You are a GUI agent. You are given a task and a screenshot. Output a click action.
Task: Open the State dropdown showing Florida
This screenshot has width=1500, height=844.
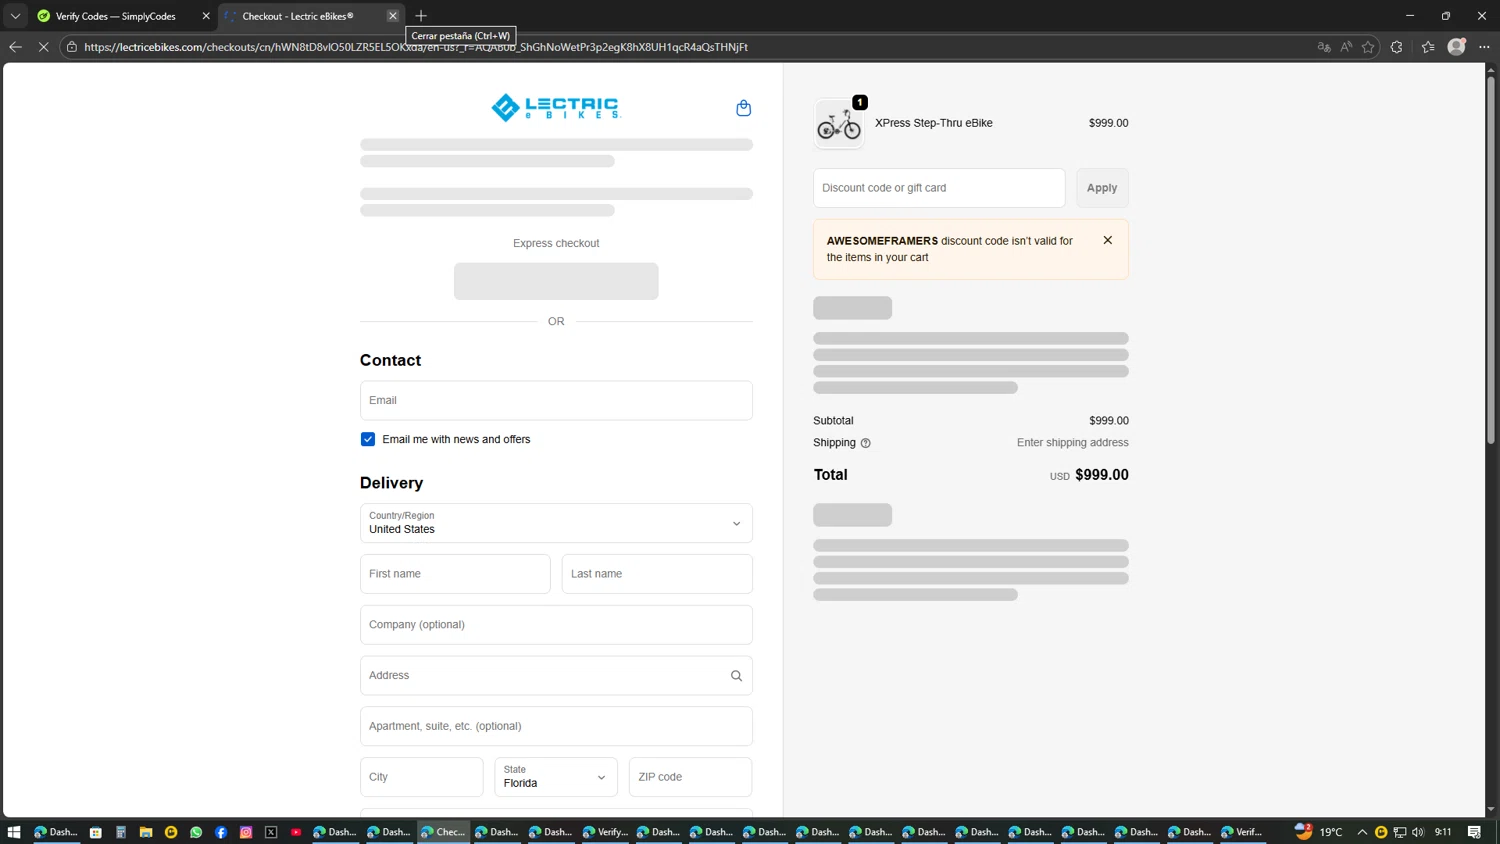point(556,777)
